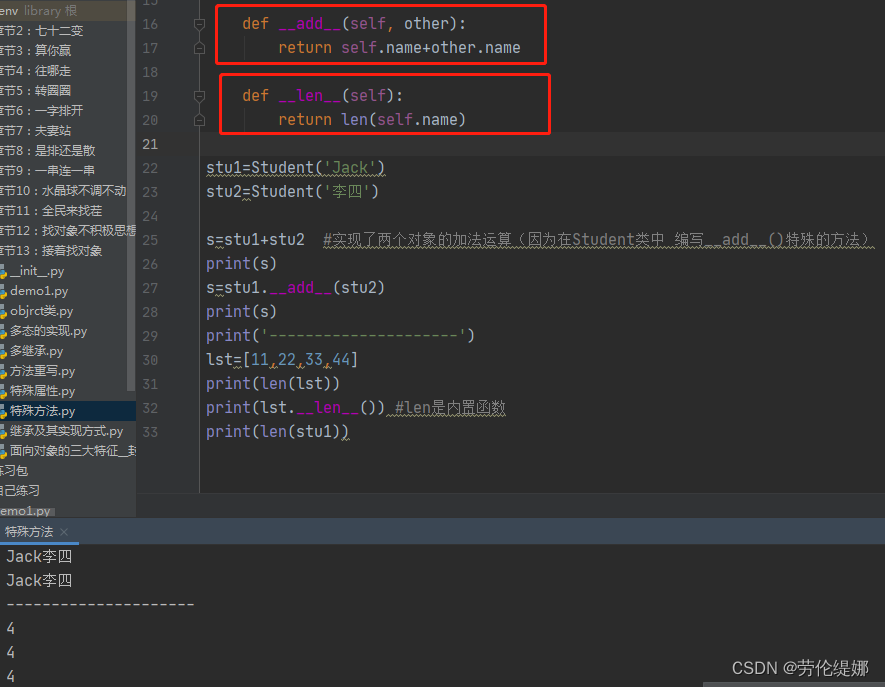Select the 章节11：全民来找茬 folder

(51, 211)
